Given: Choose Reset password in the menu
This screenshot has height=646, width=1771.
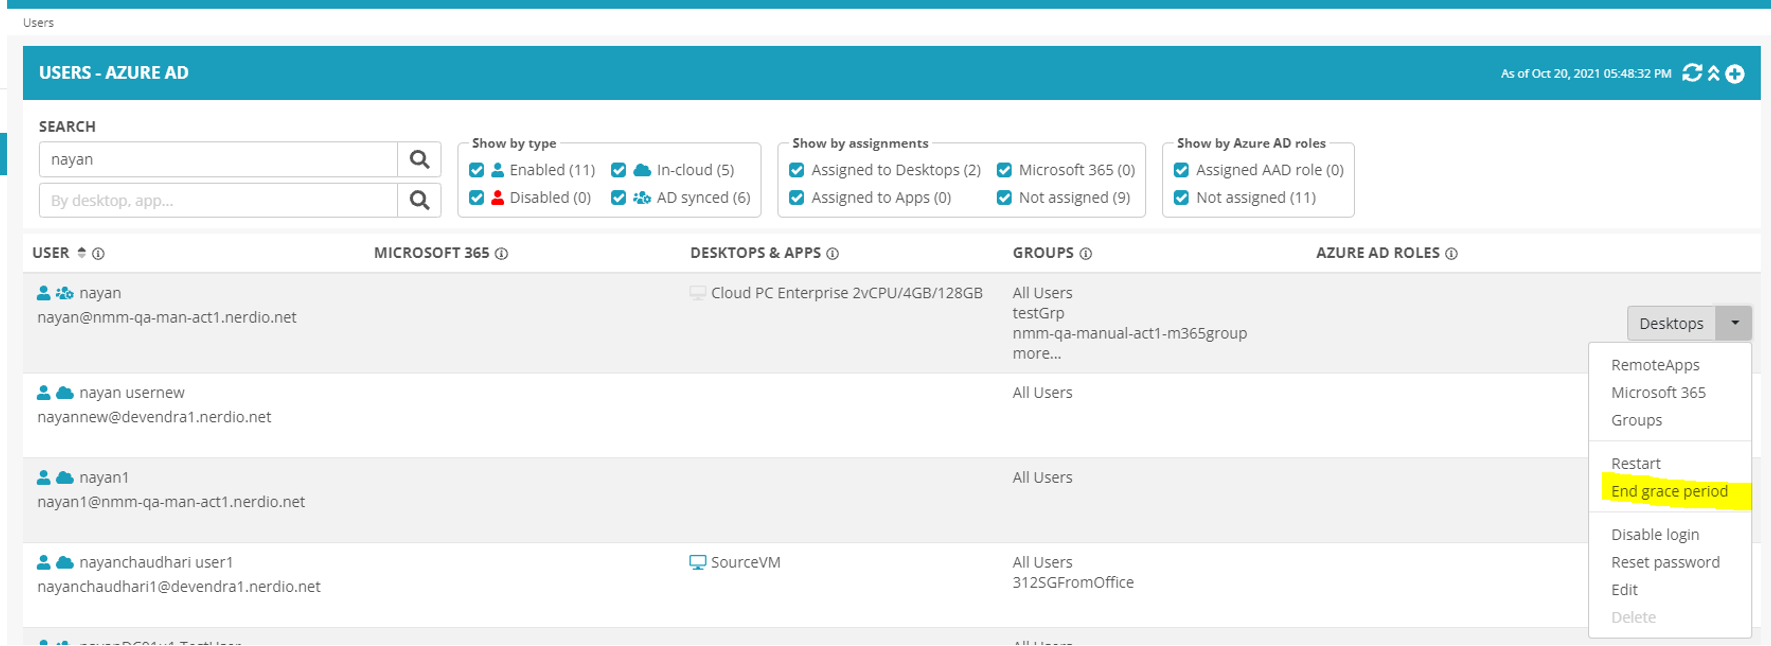Looking at the screenshot, I should pos(1665,562).
